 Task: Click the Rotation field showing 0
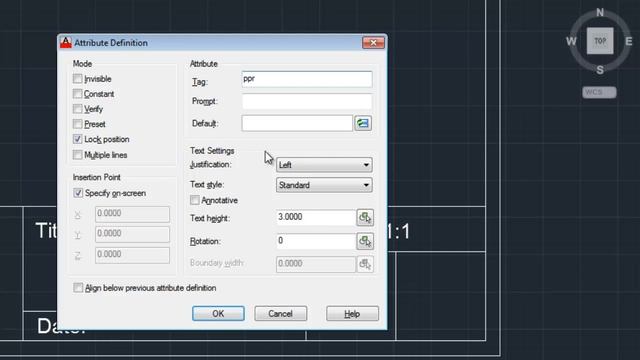coord(316,241)
